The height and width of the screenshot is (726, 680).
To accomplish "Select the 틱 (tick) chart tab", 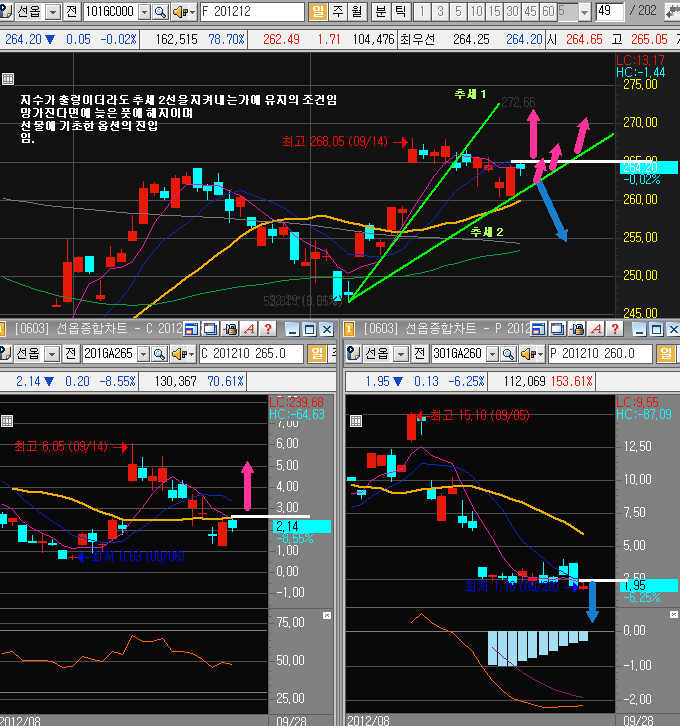I will (x=399, y=12).
